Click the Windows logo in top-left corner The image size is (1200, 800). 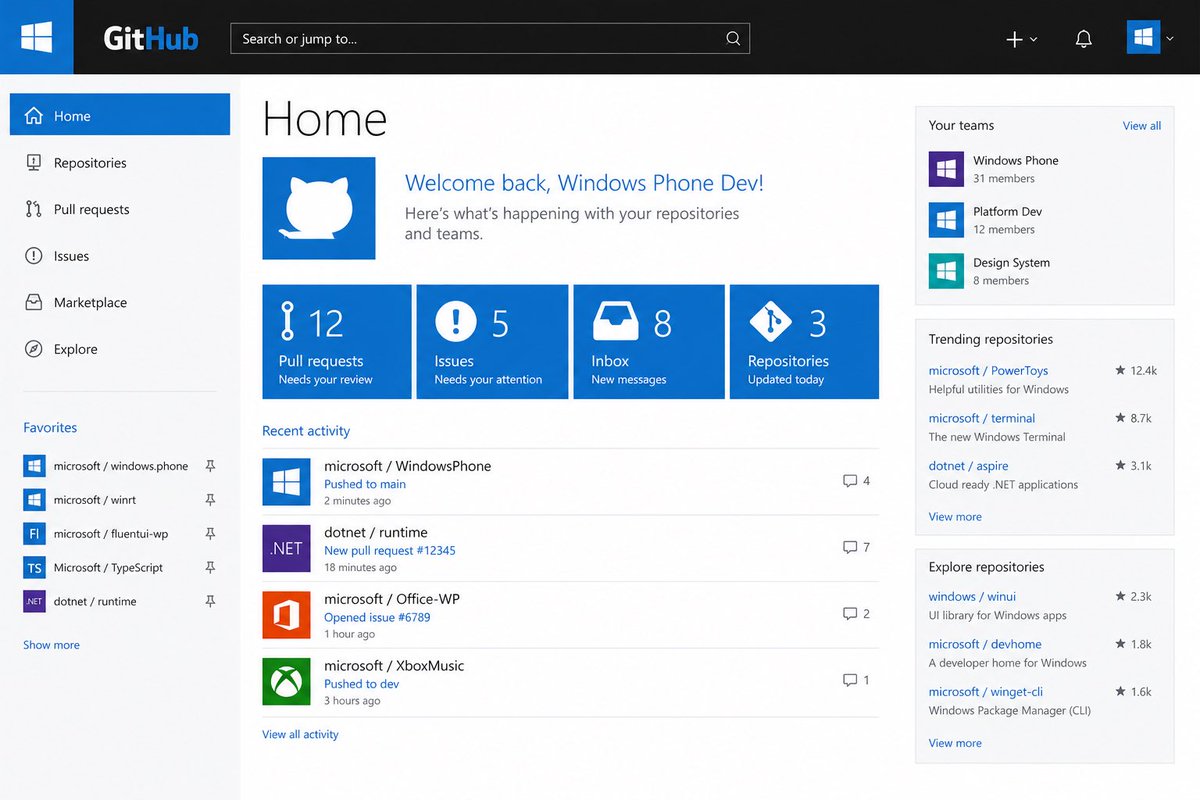[37, 37]
